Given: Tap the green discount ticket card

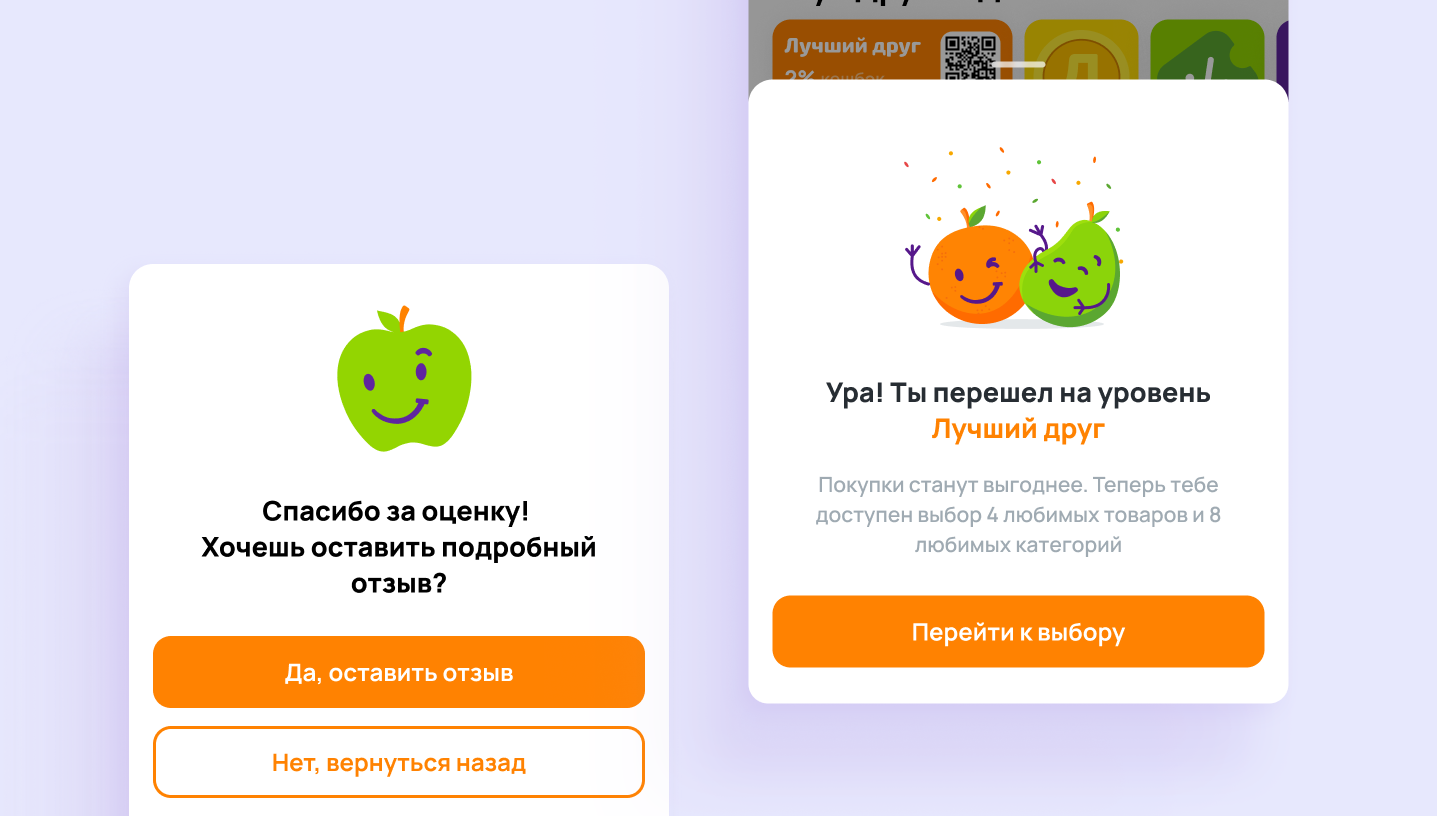Looking at the screenshot, I should coord(1208,50).
